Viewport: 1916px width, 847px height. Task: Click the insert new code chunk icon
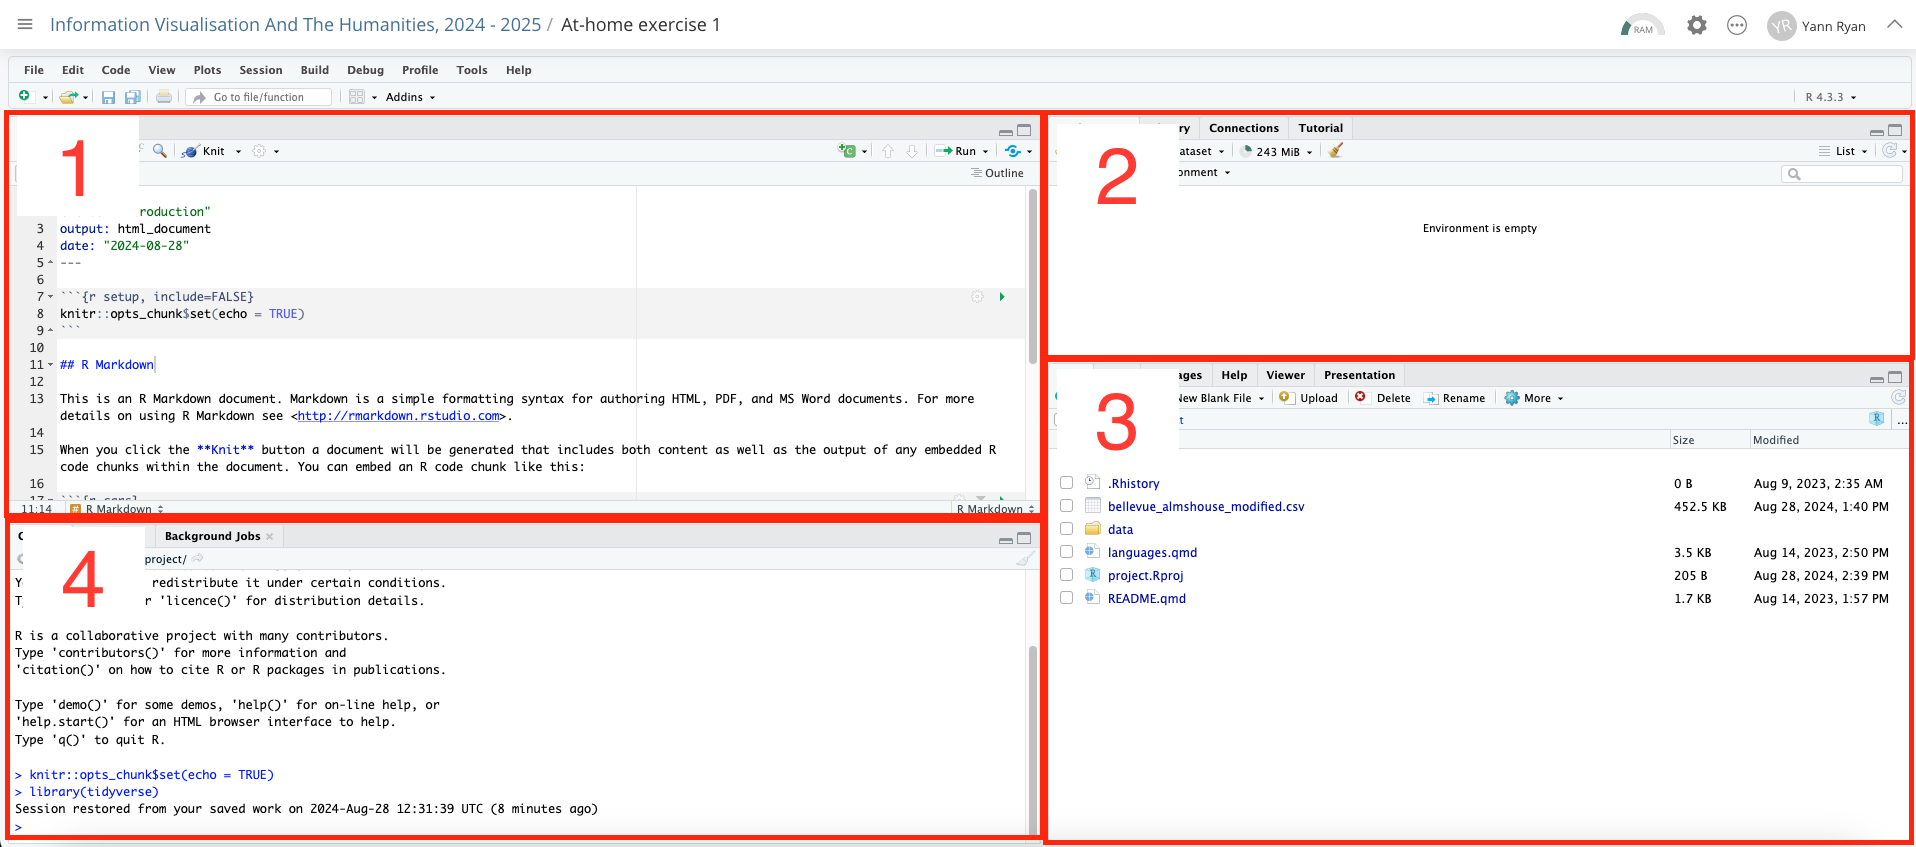tap(848, 151)
